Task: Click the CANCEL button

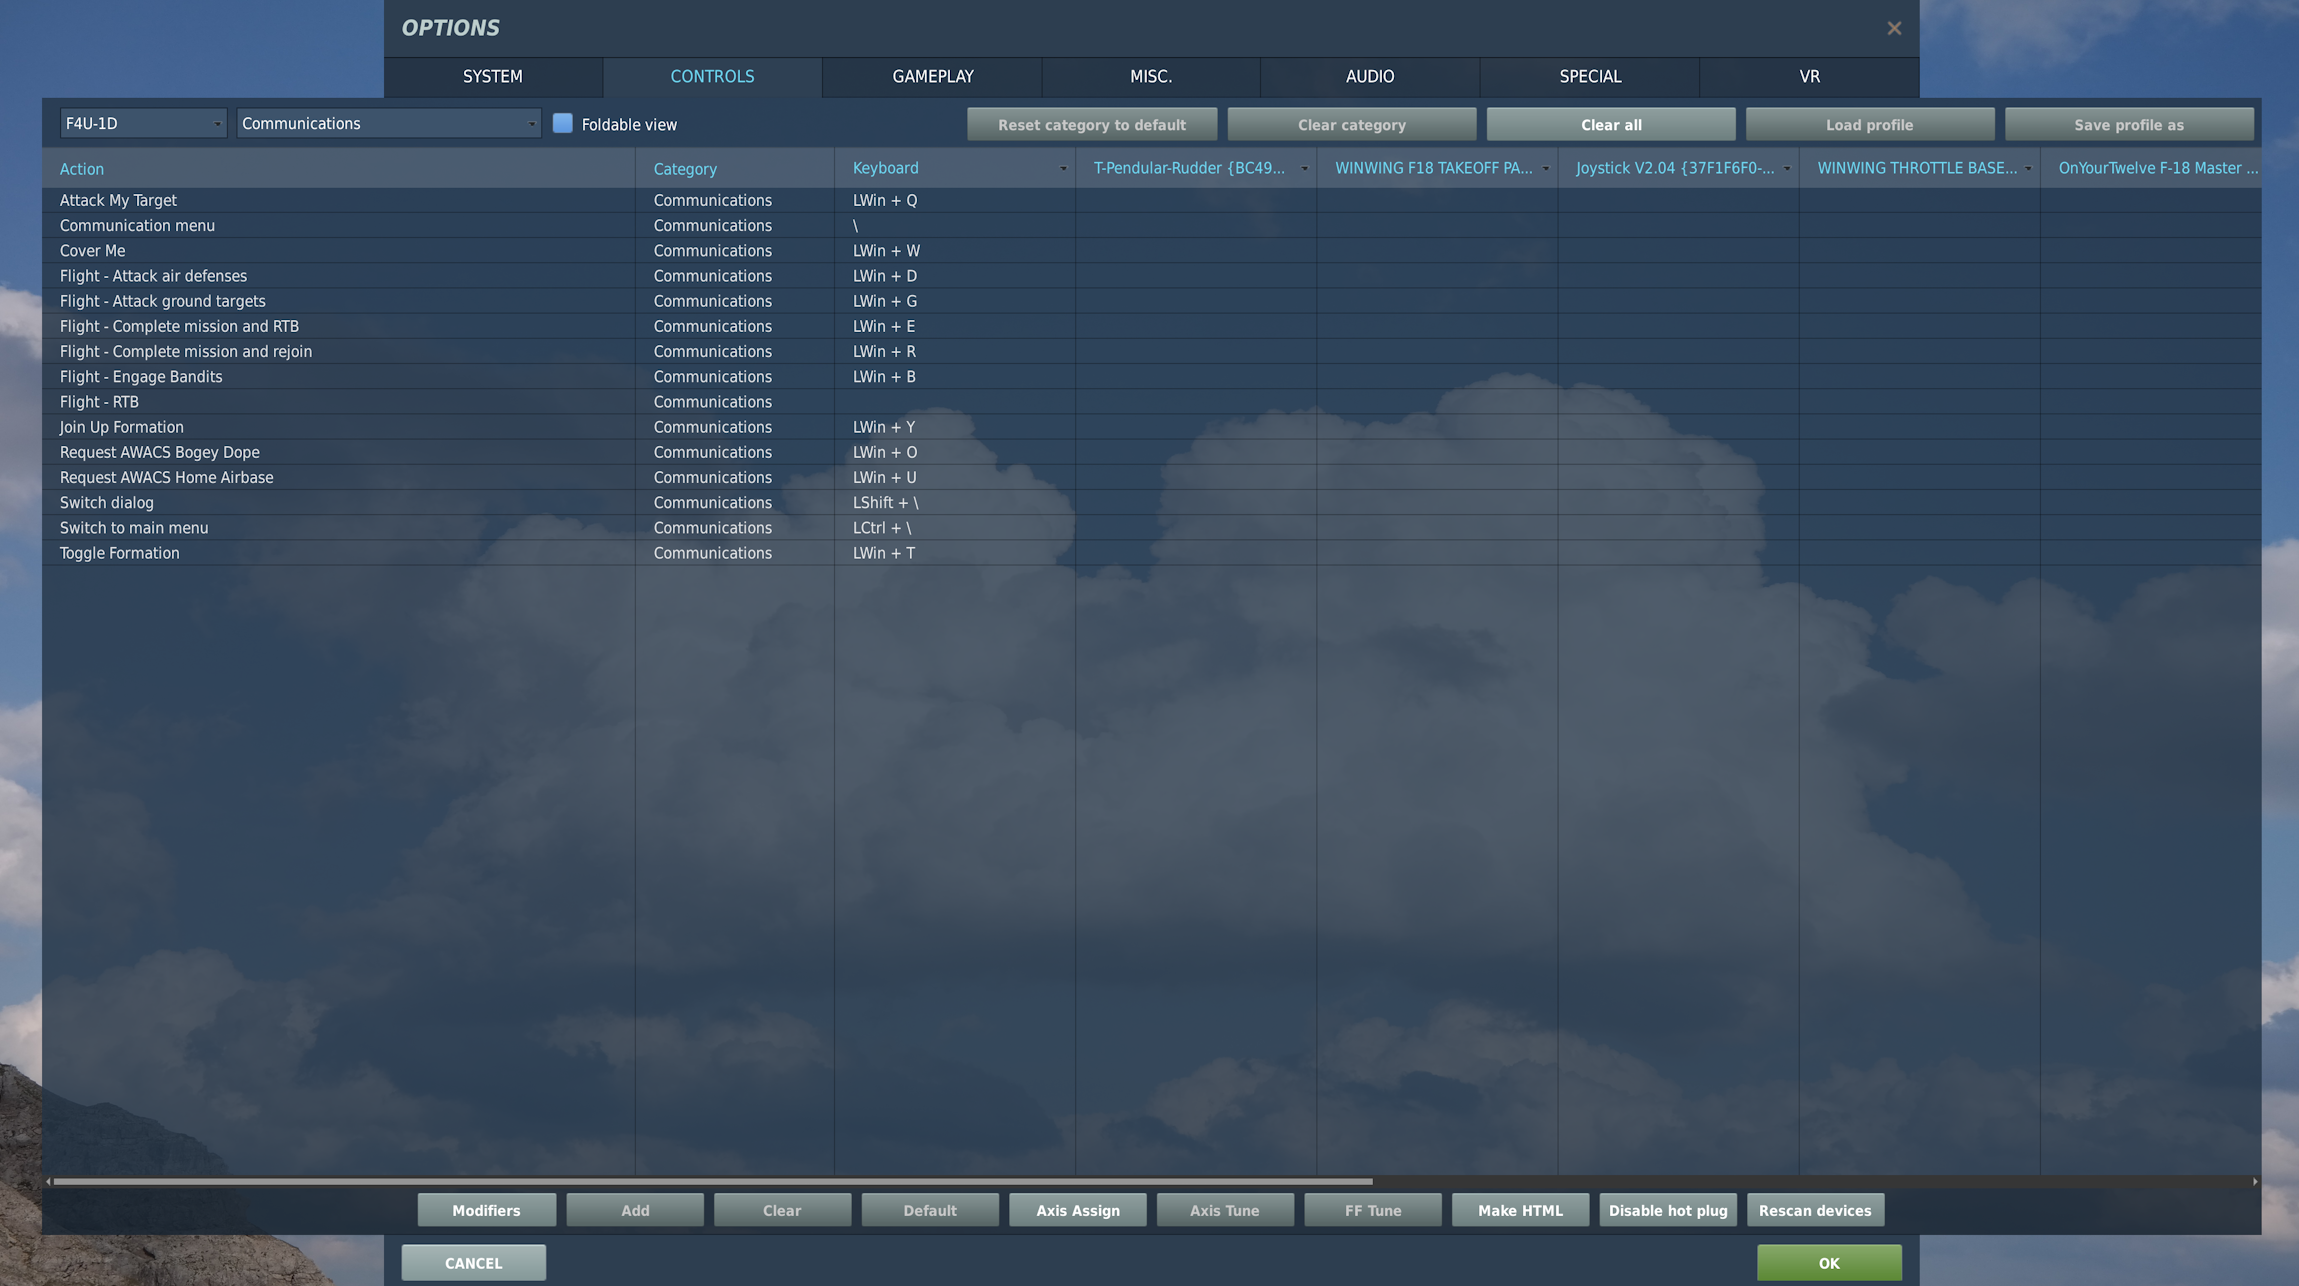Action: (x=474, y=1263)
